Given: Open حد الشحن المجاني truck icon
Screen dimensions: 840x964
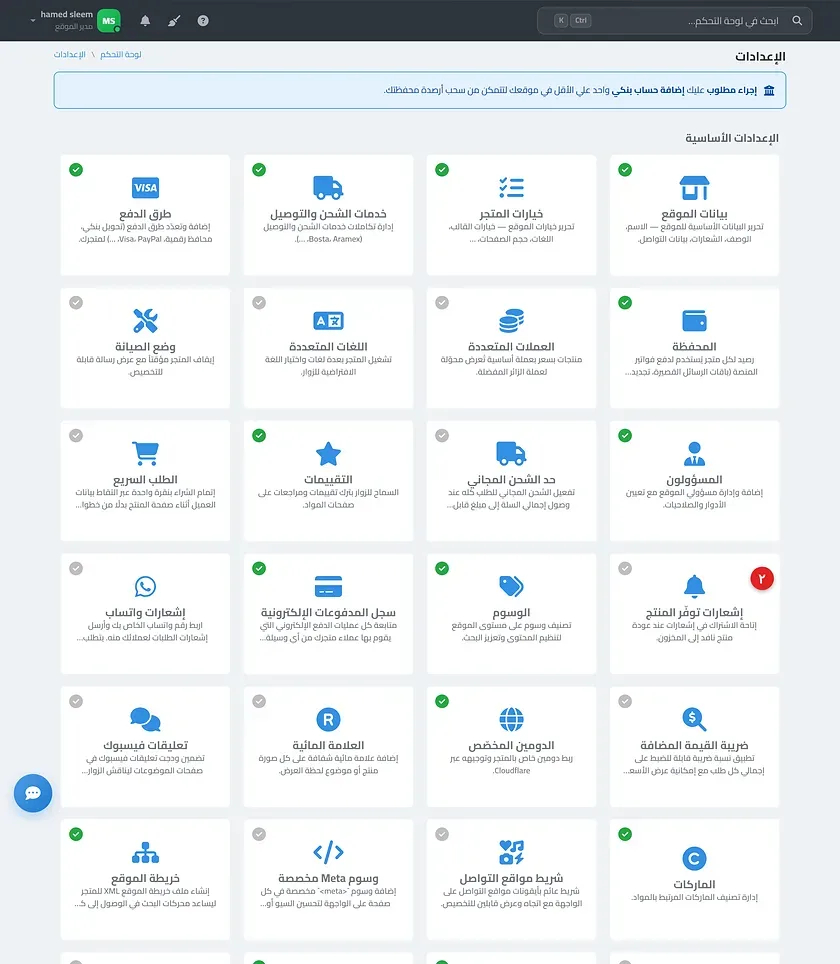Looking at the screenshot, I should 512,453.
